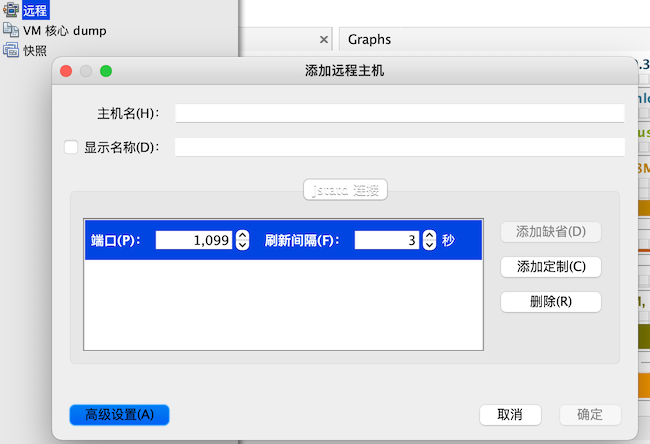650x444 pixels.
Task: Click into the 端口(P) number field
Action: [194, 240]
